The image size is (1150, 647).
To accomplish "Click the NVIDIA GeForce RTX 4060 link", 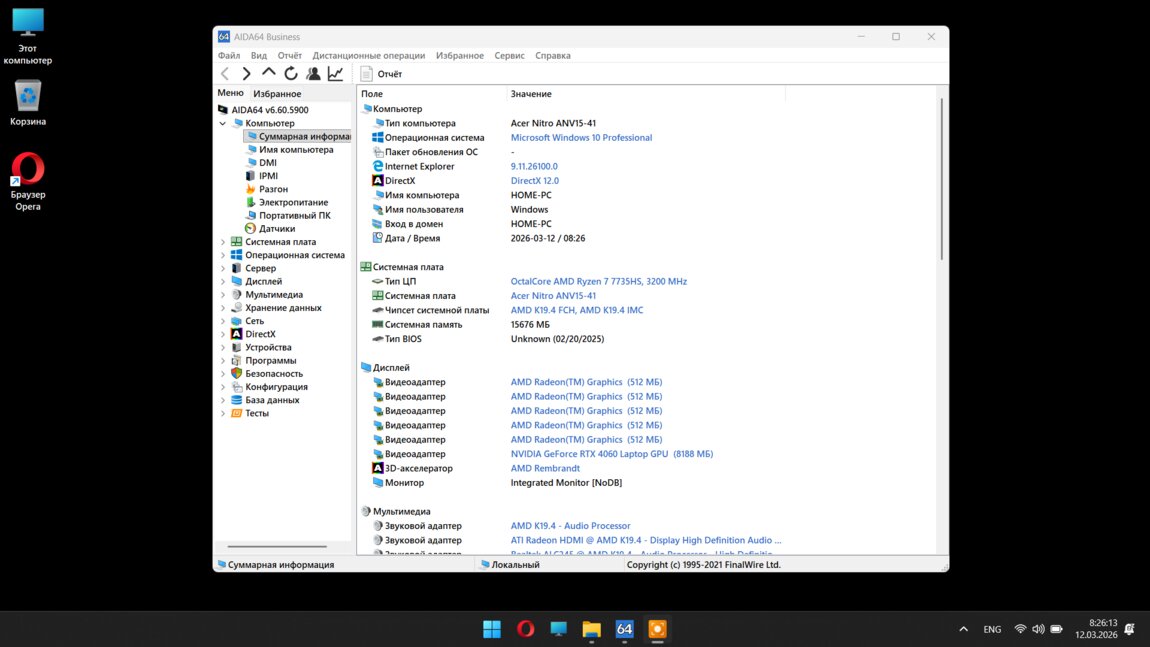I will coord(611,454).
